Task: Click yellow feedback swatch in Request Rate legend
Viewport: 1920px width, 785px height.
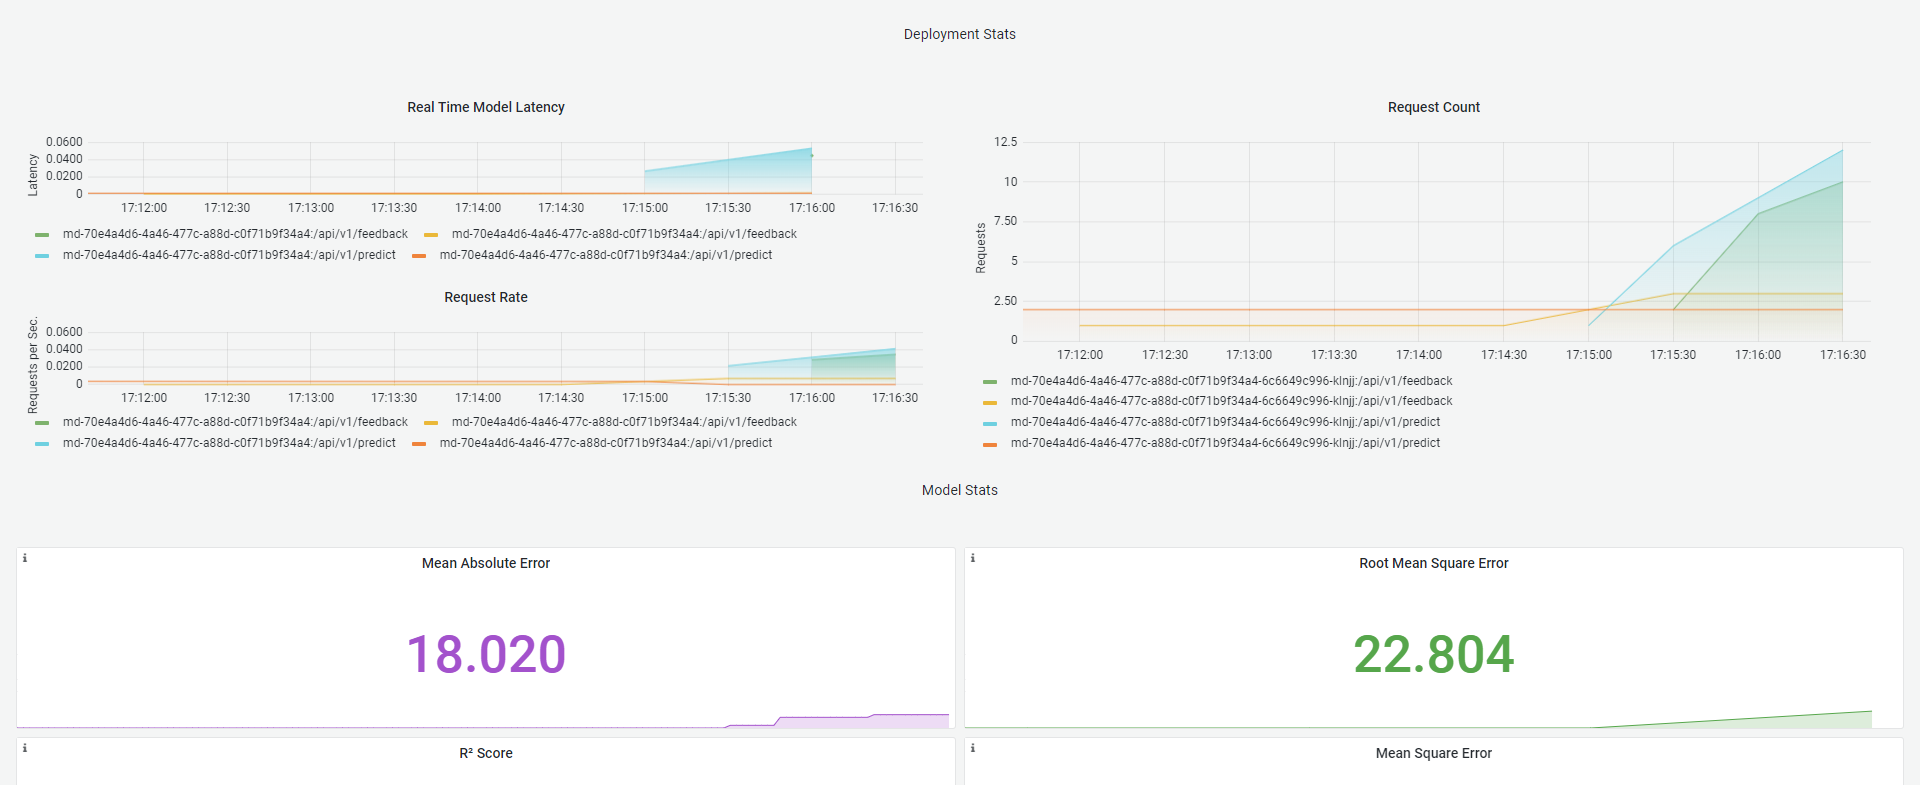Action: [431, 423]
